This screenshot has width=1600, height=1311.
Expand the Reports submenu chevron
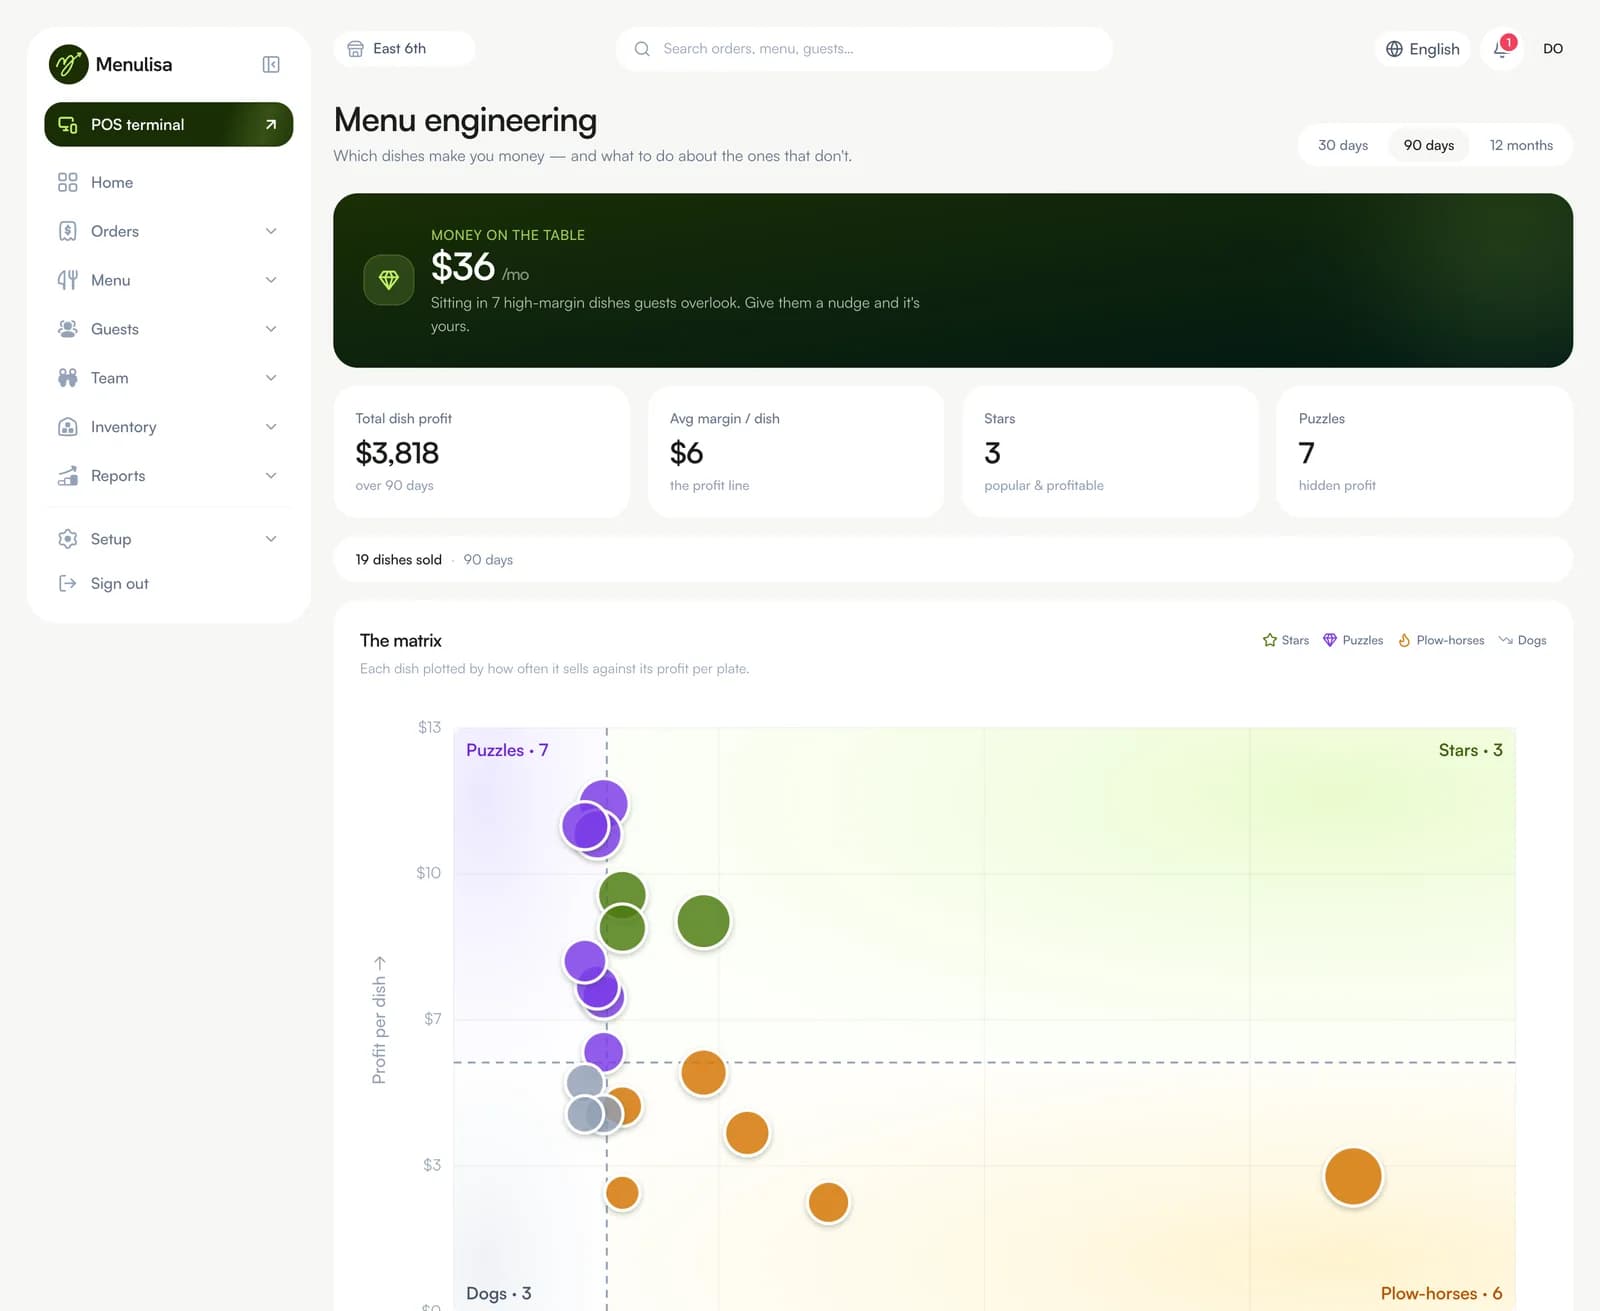271,476
